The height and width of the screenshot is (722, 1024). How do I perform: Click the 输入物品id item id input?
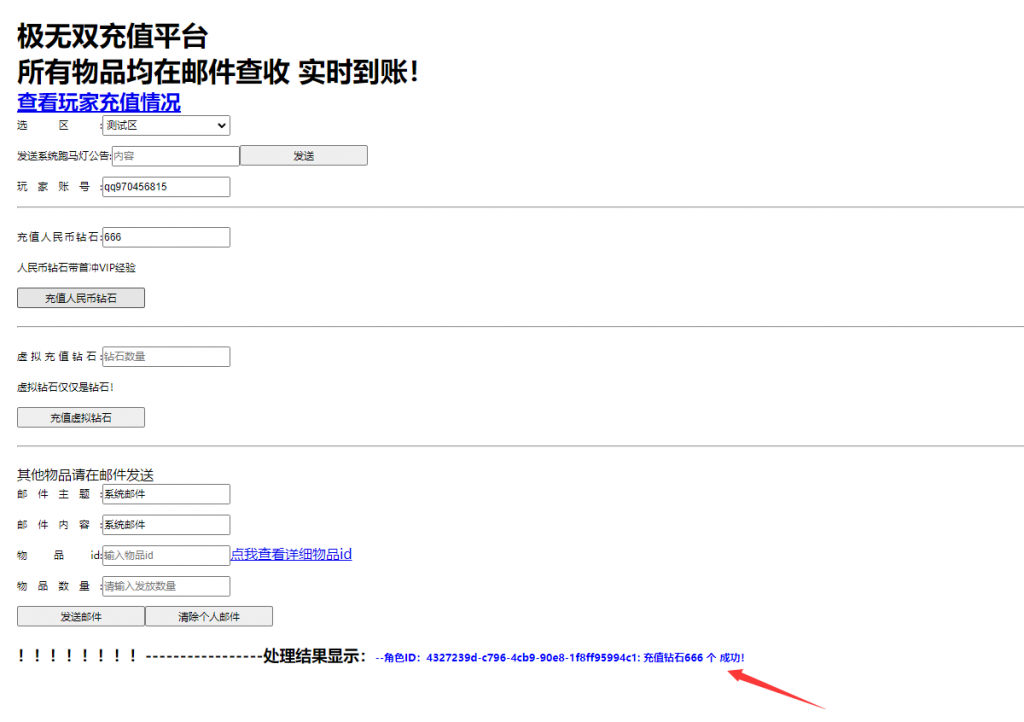tap(165, 554)
